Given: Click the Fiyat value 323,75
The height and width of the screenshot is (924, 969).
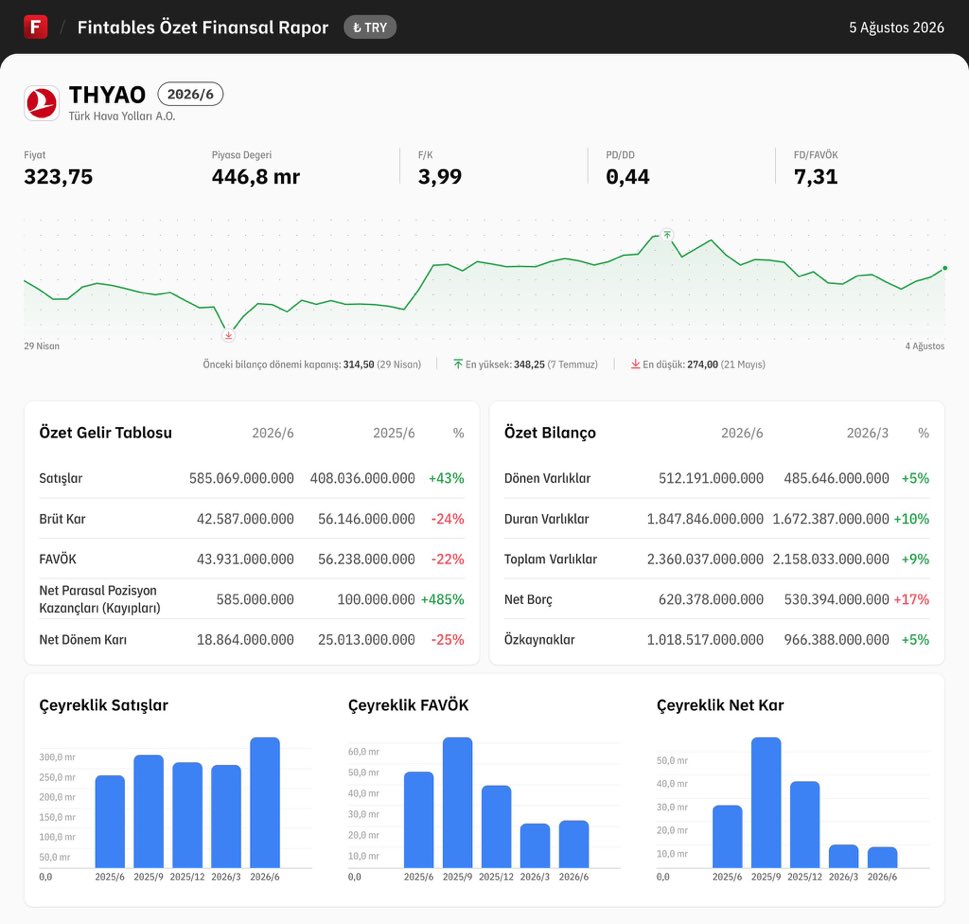Looking at the screenshot, I should coord(58,177).
